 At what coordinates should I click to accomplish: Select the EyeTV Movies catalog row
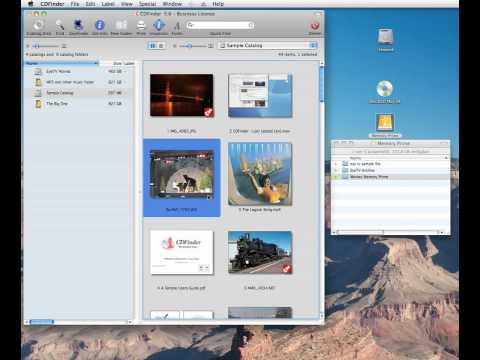point(79,71)
